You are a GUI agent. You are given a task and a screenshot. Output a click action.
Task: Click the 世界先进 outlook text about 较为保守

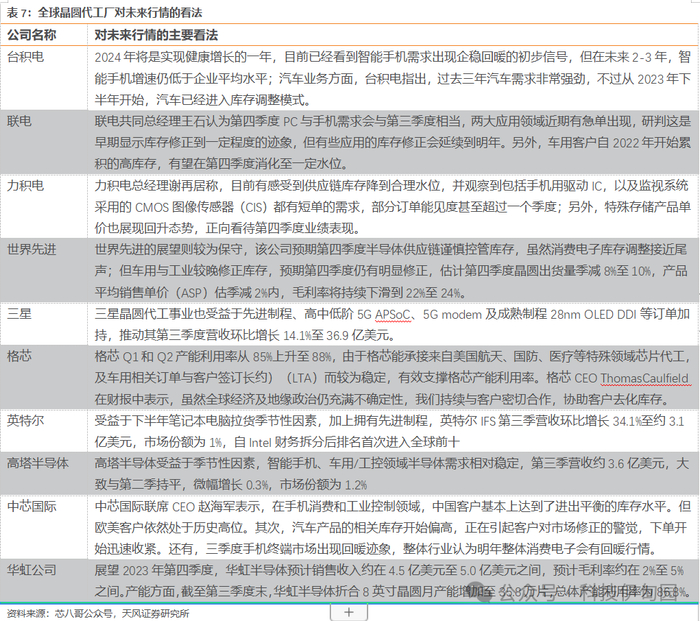(x=392, y=271)
